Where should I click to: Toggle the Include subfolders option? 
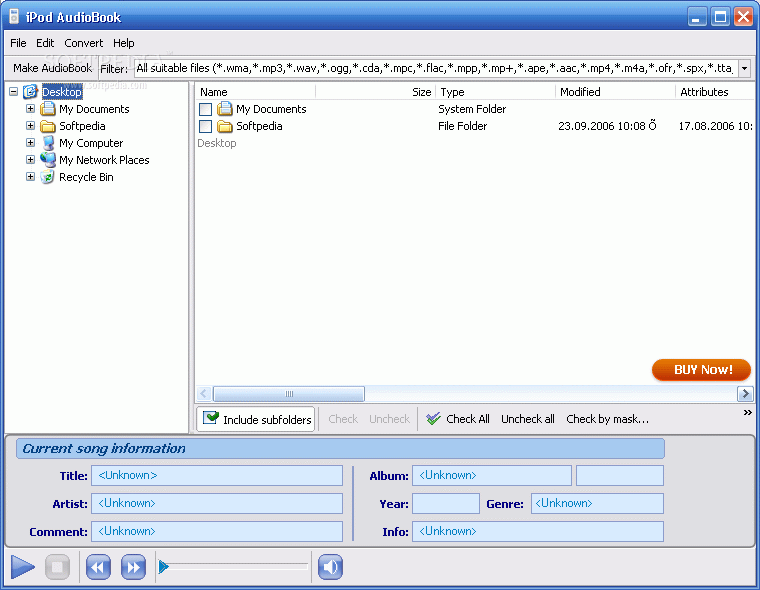[256, 419]
